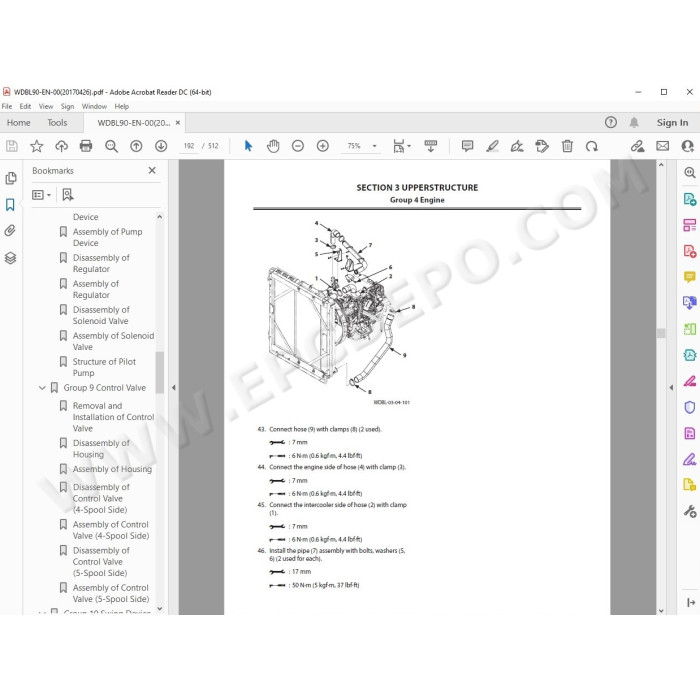Open Assembly of Control Valve (5-Spool Side)
The height and width of the screenshot is (700, 700).
pos(111,593)
